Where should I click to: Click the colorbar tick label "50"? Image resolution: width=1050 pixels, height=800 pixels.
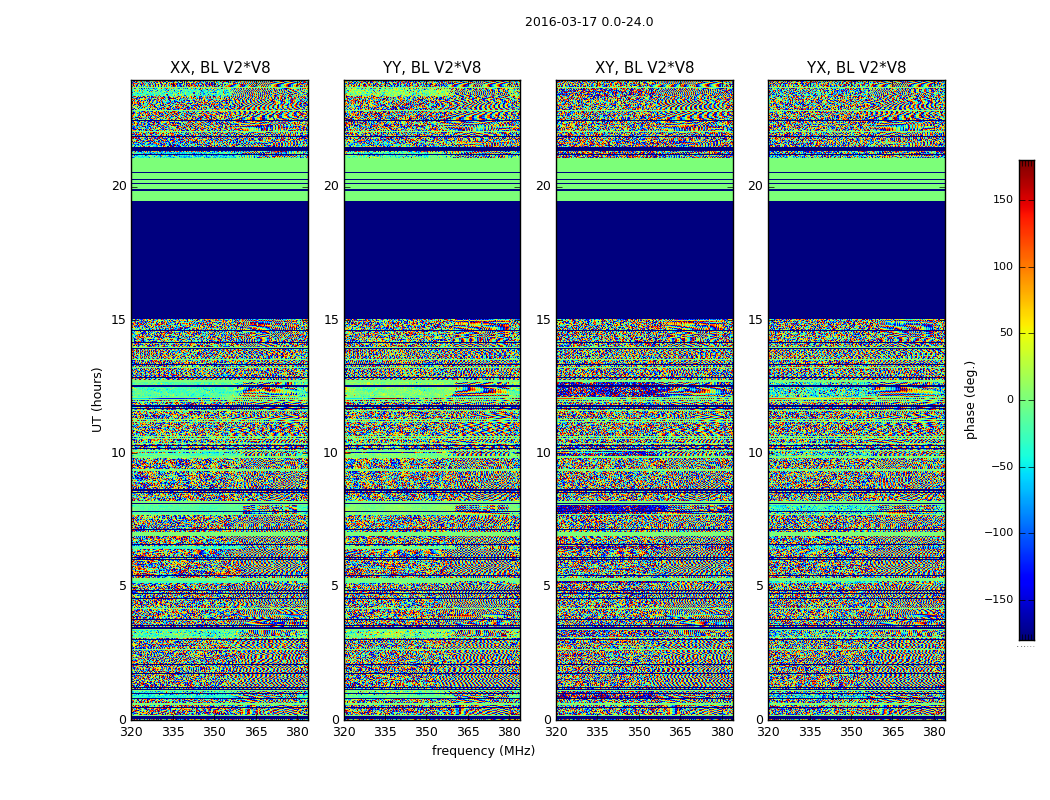click(1006, 333)
